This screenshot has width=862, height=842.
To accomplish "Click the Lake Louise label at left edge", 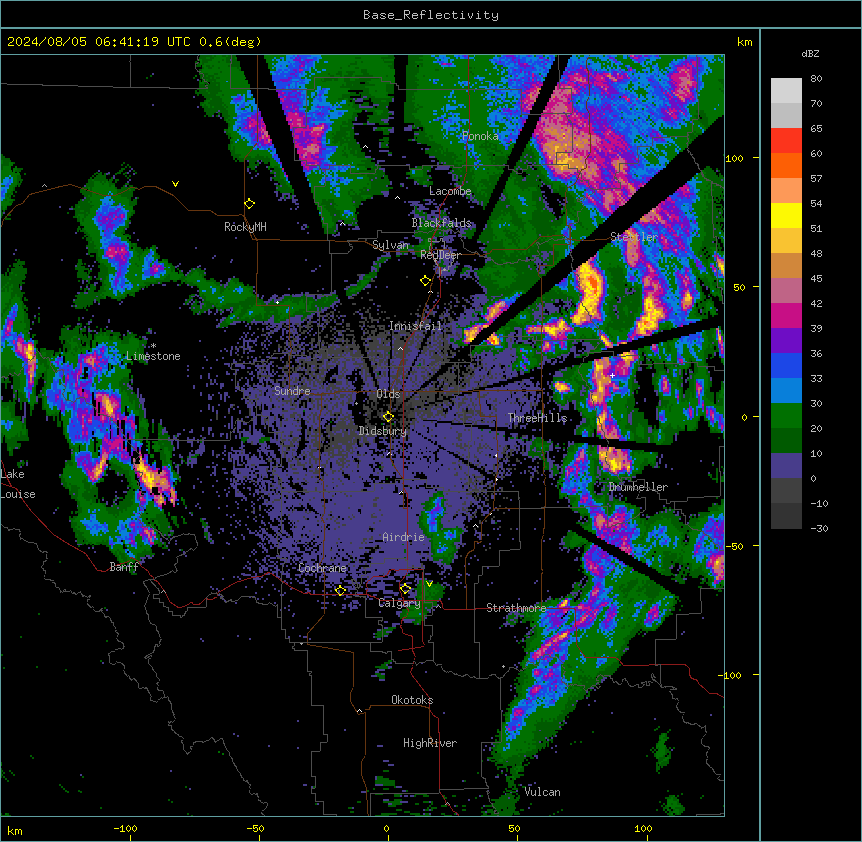I will point(18,484).
